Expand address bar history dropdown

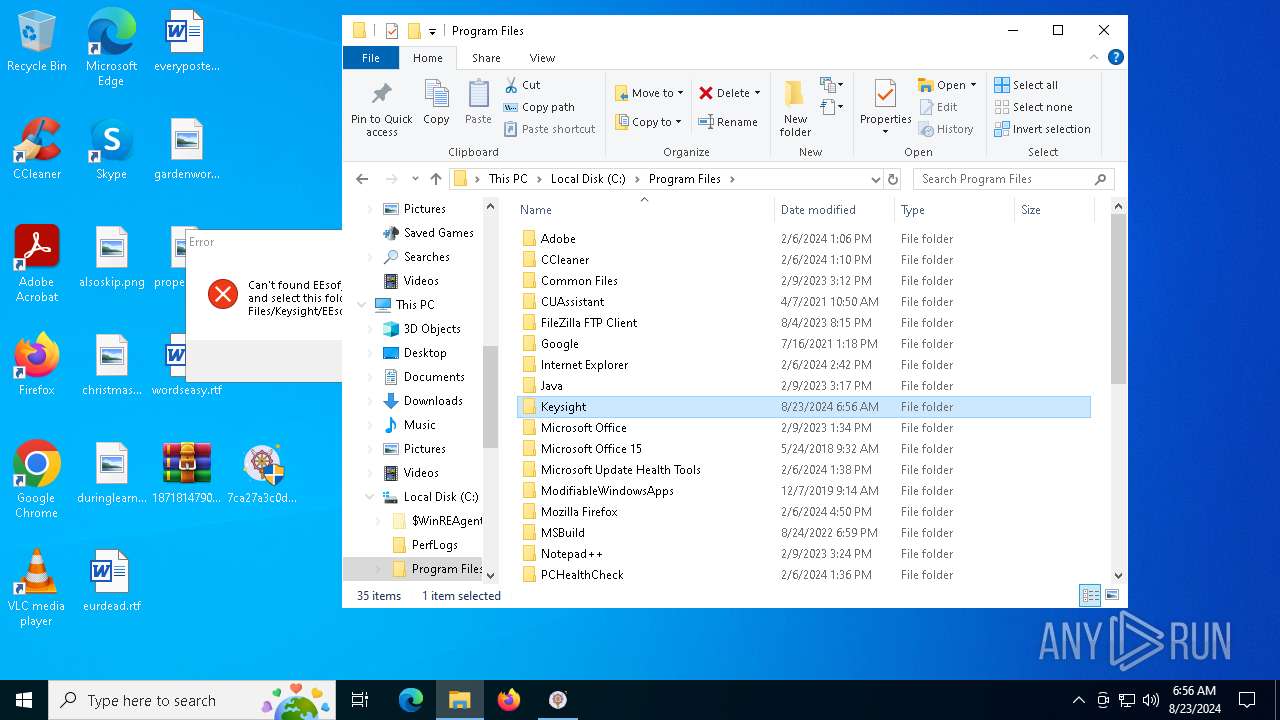click(x=875, y=179)
